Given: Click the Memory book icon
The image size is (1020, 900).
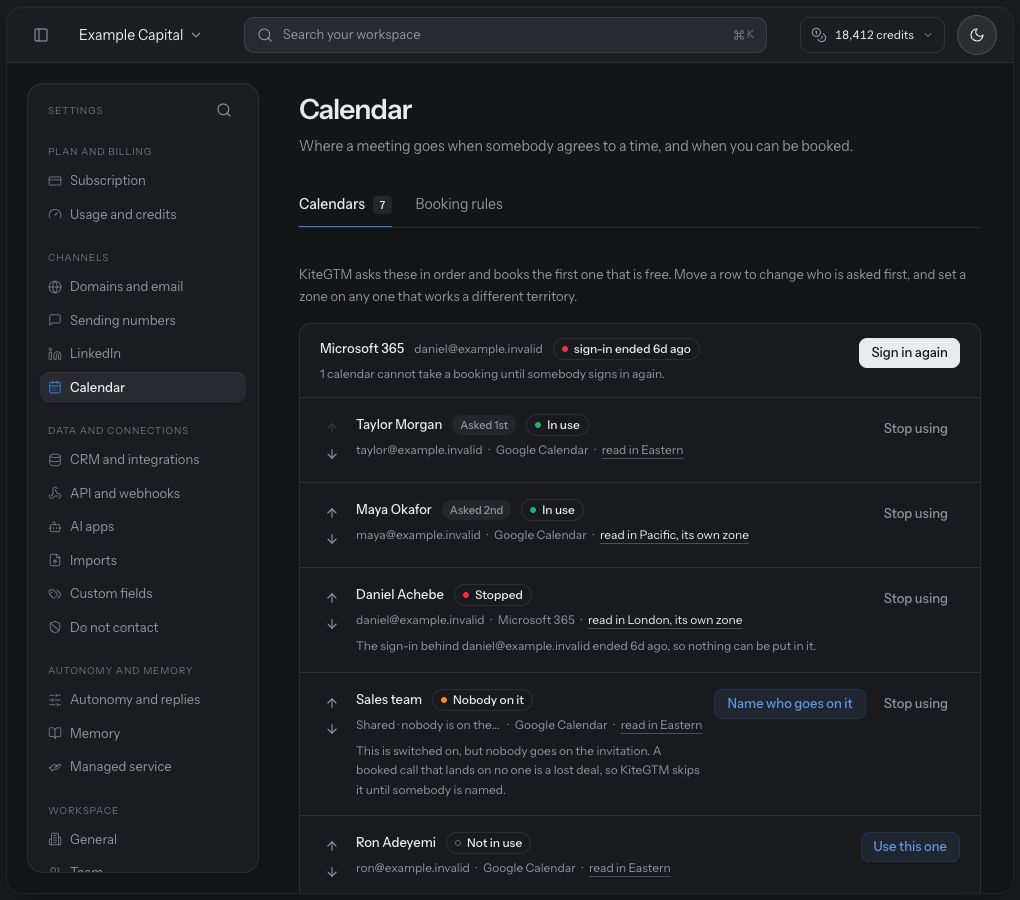Looking at the screenshot, I should [55, 733].
